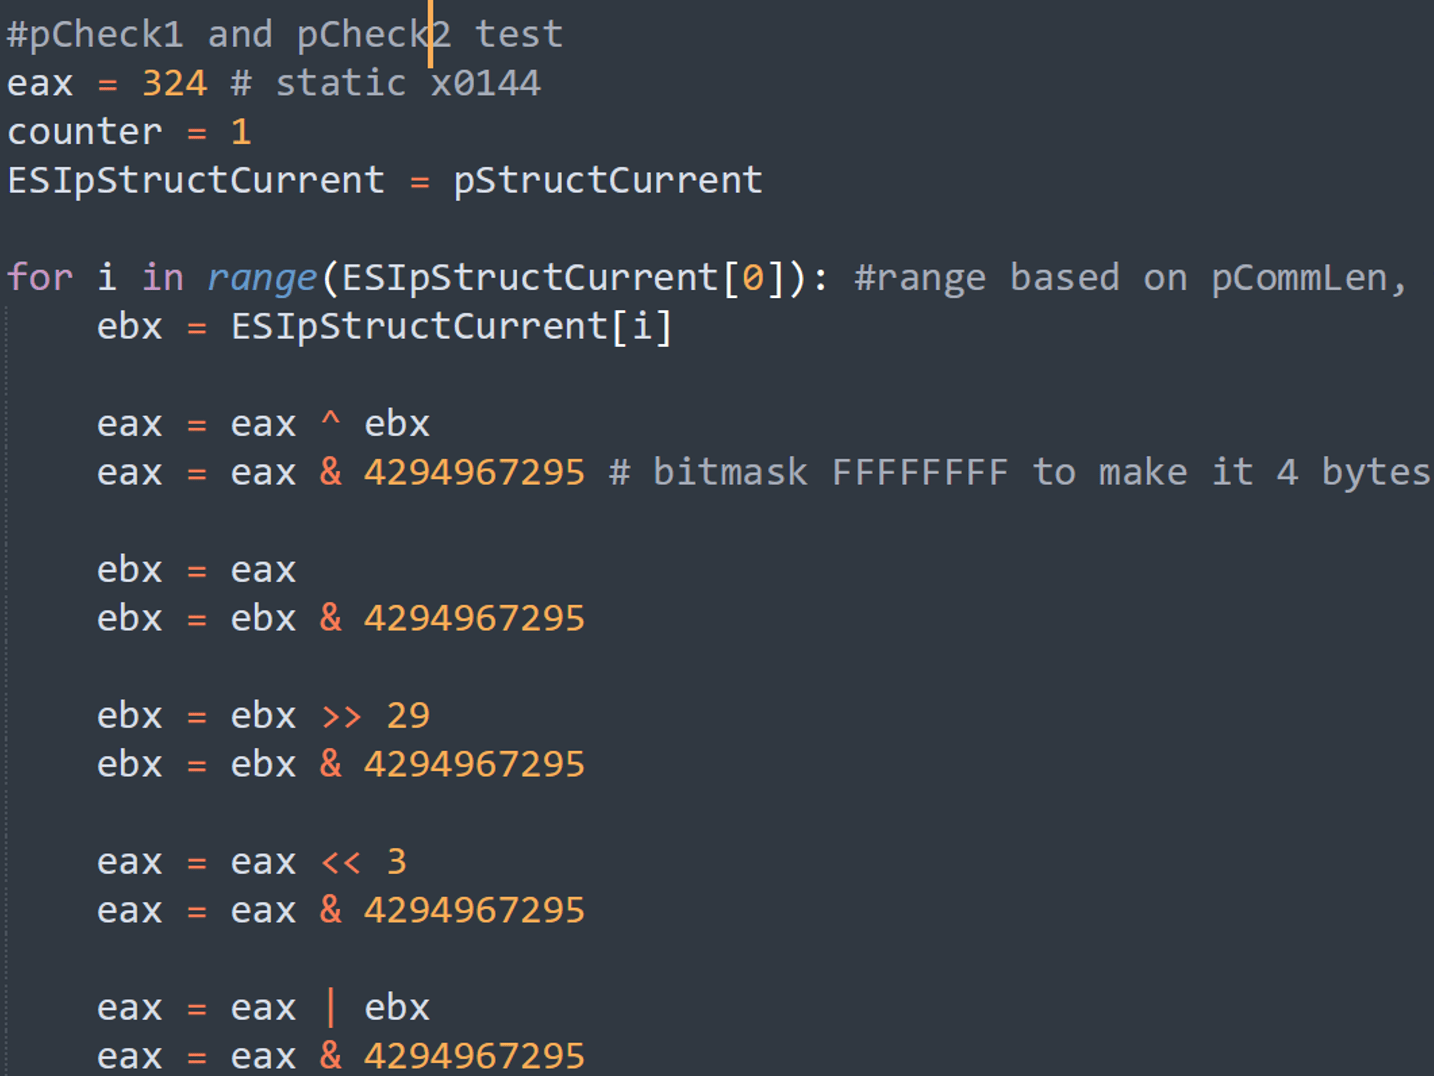Viewport: 1434px width, 1076px height.
Task: Click '#pCheck1' at the top comment
Action: [x=96, y=35]
